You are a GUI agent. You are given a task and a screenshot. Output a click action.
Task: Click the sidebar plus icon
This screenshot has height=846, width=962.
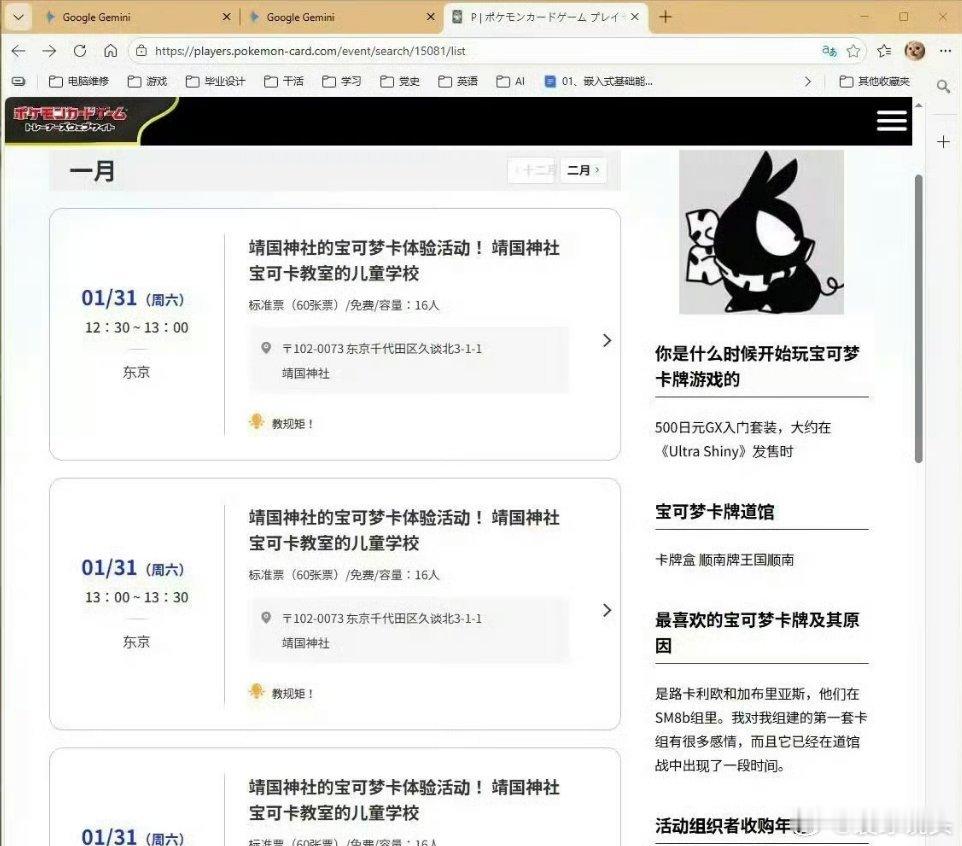943,142
